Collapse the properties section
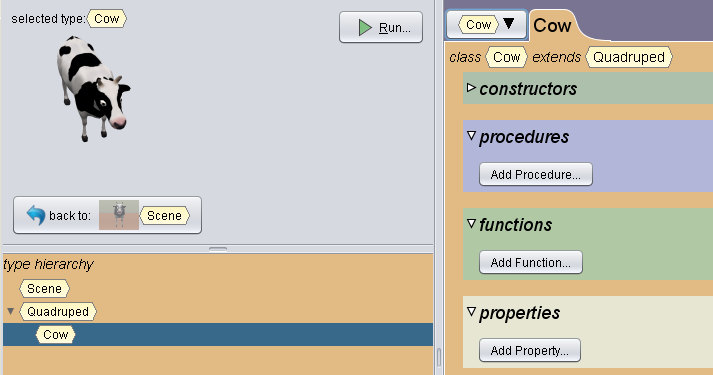Viewport: 713px width, 375px height. point(472,311)
